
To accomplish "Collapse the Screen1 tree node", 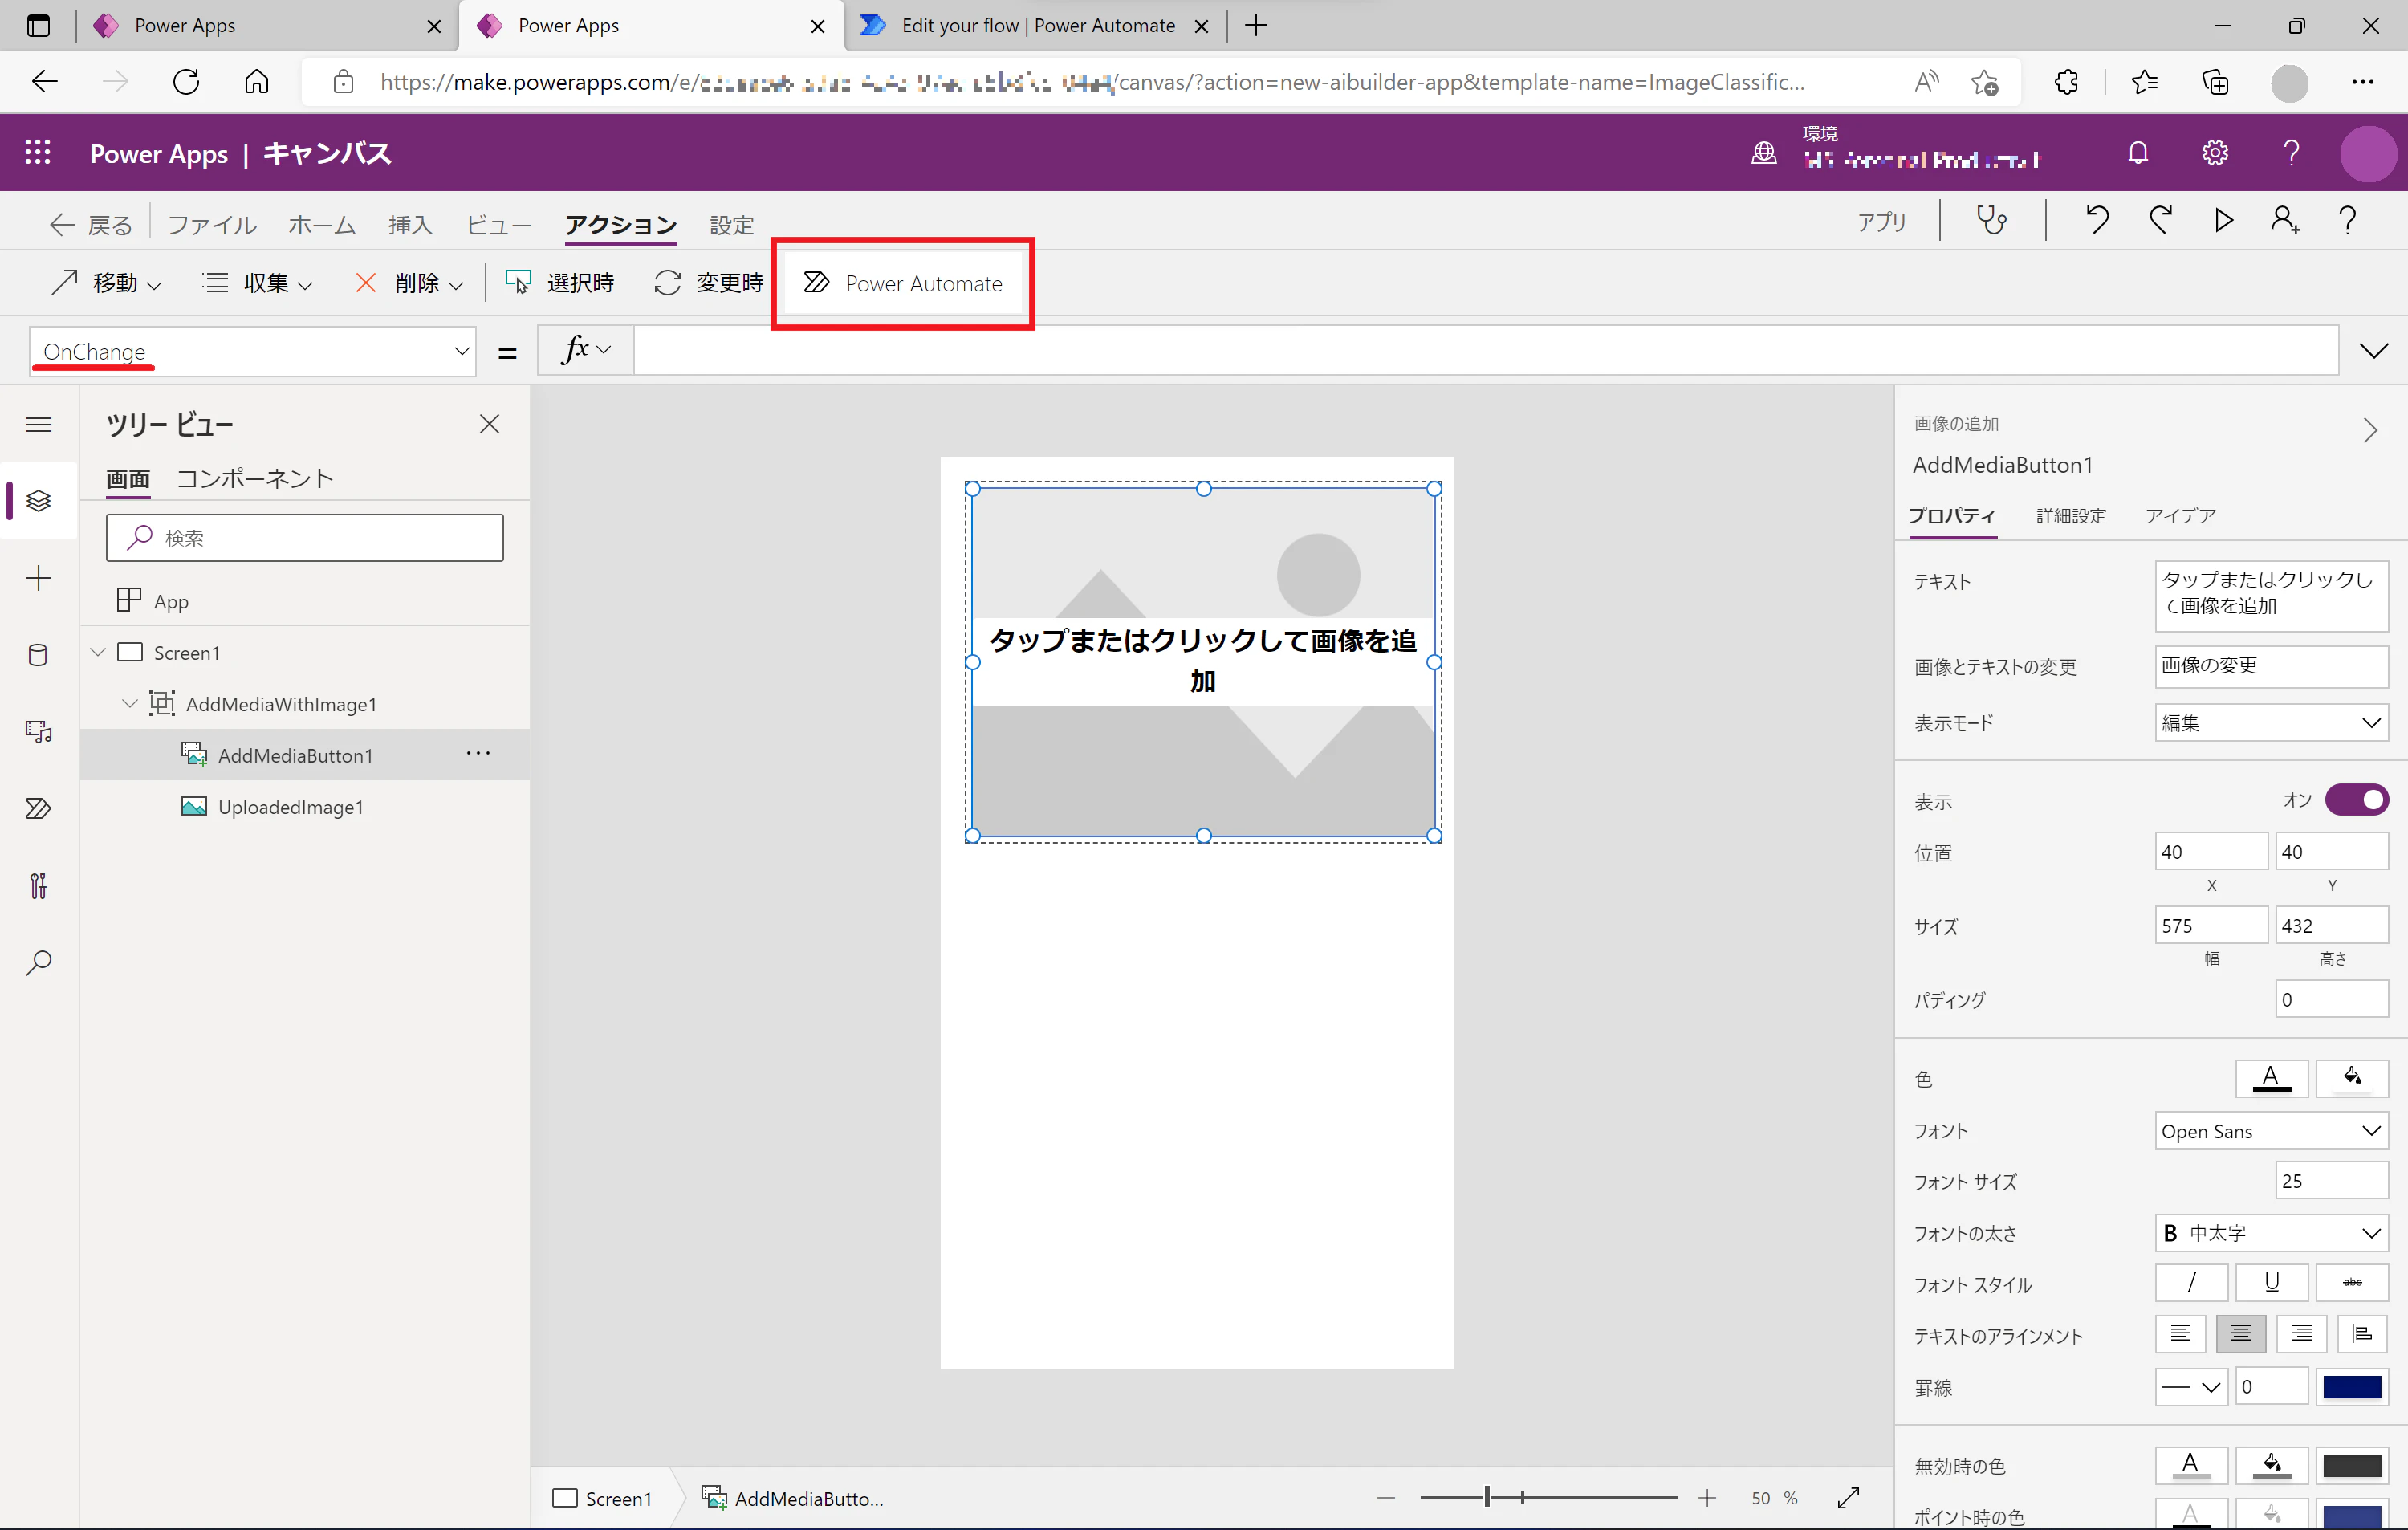I will pyautogui.click(x=98, y=652).
